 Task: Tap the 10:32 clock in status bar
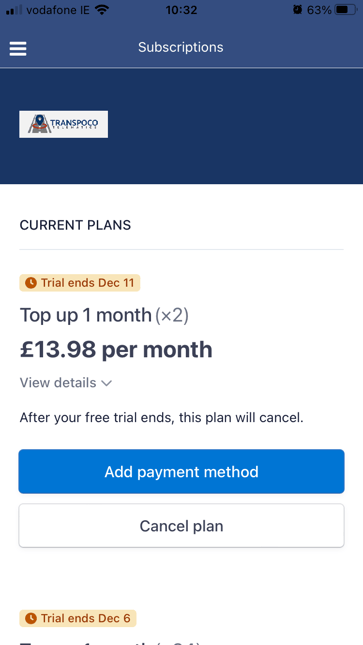point(182,9)
